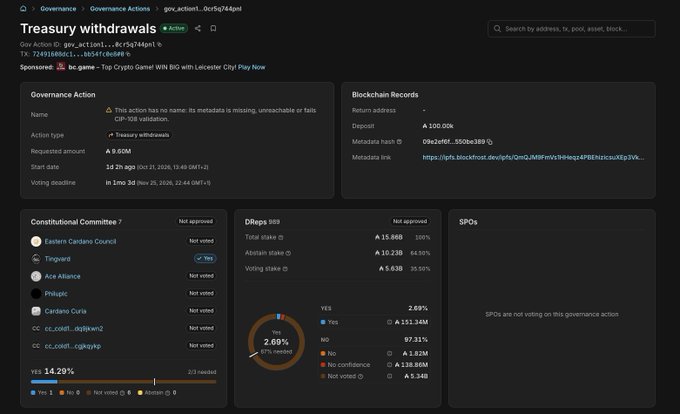Viewport: 680px width, 414px height.
Task: Click the warning triangle next to Name
Action: click(x=109, y=110)
